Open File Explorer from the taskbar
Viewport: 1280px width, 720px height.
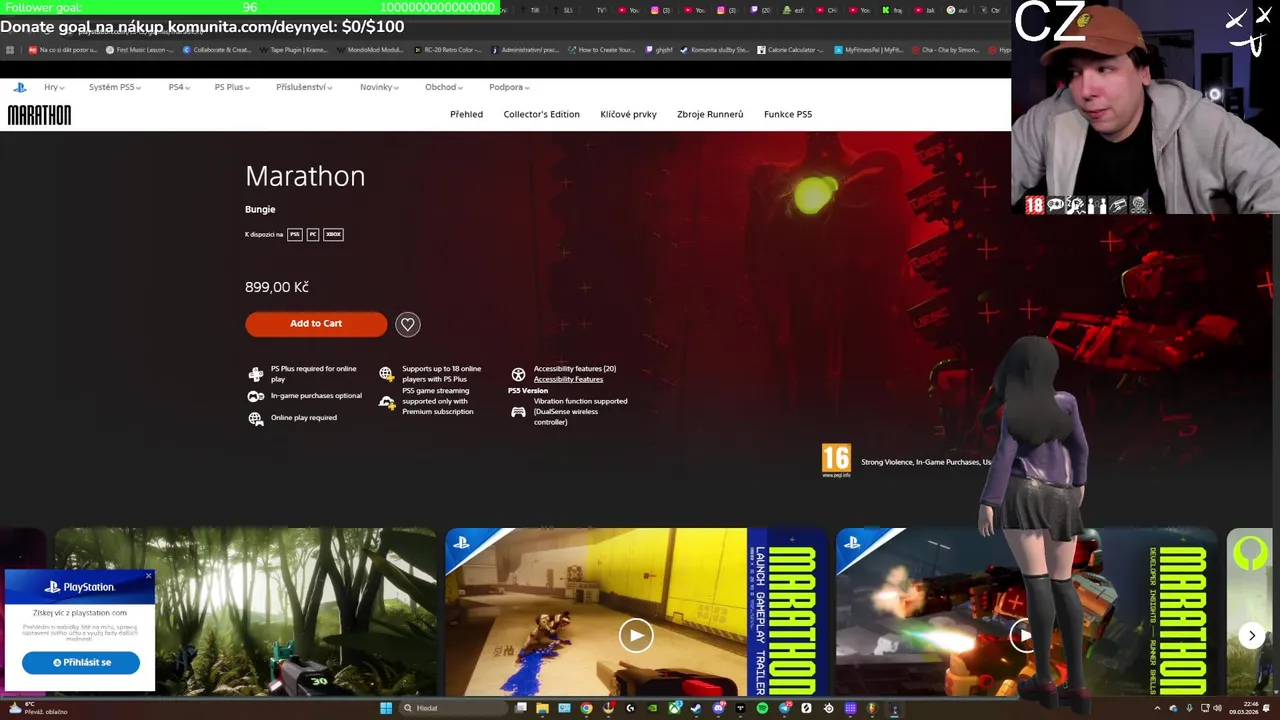click(542, 708)
